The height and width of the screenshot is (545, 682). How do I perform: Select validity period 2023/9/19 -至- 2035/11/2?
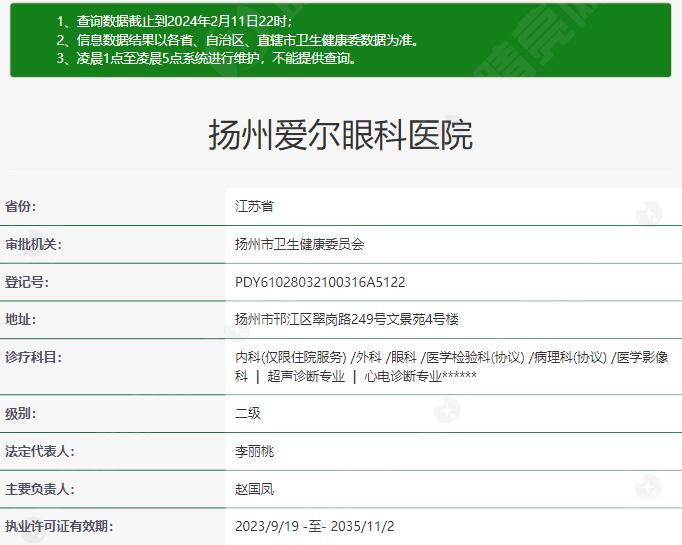pos(314,526)
